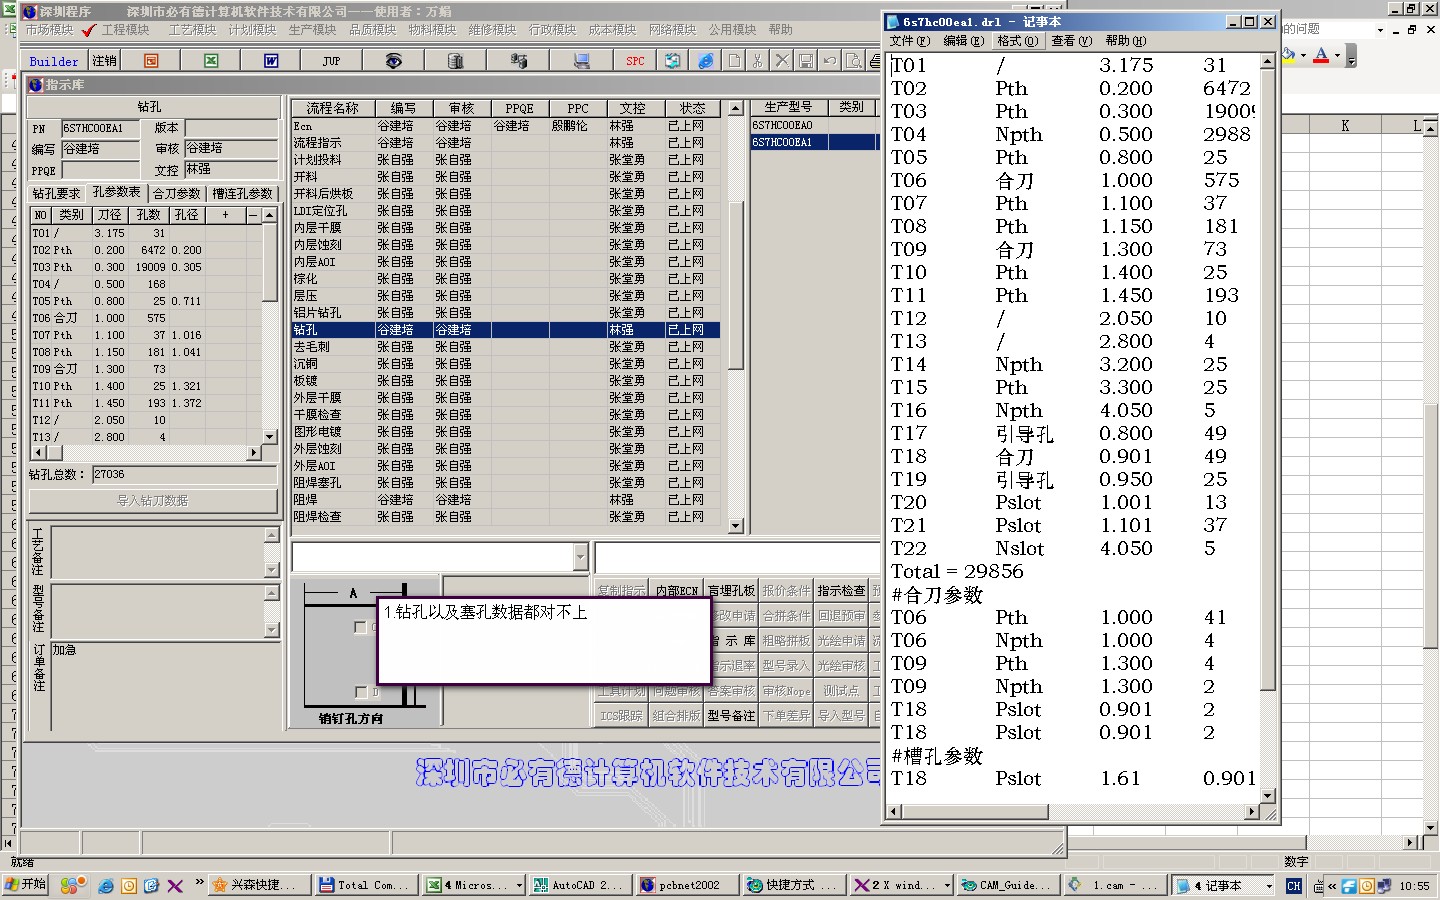Viewport: 1440px width, 900px height.
Task: Open the Excel font color dropdown arrow
Action: 1337,55
